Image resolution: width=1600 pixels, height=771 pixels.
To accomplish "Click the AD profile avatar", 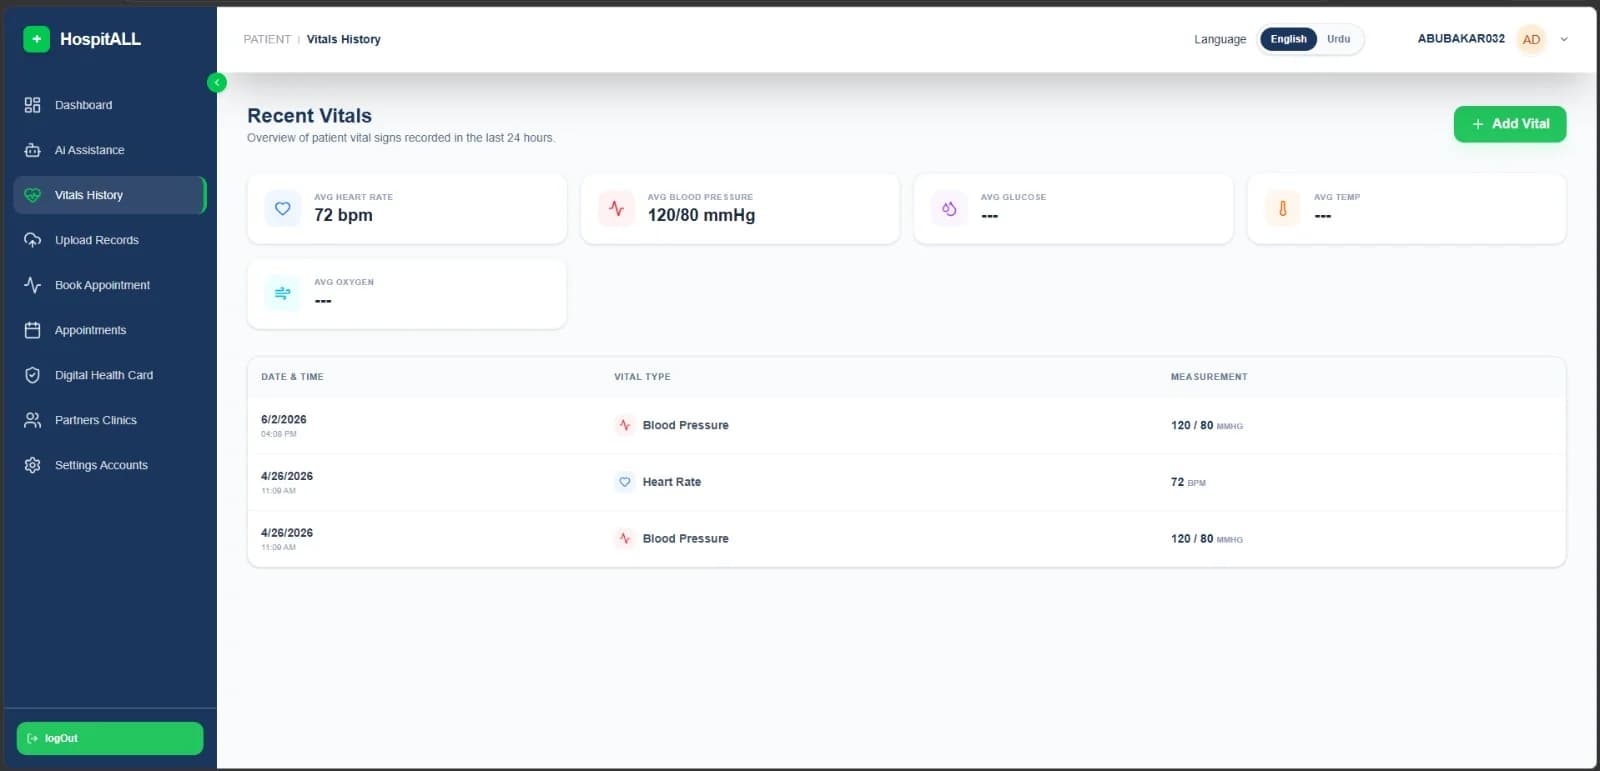I will pyautogui.click(x=1531, y=39).
